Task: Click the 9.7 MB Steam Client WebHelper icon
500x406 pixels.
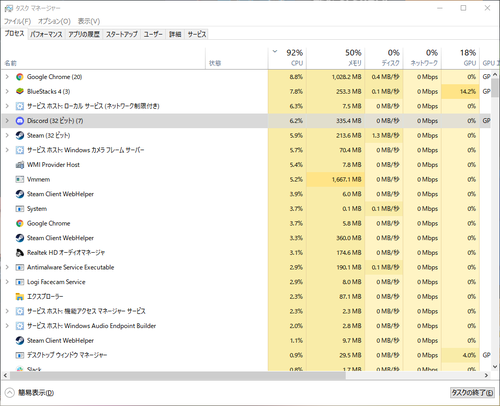Action: point(20,341)
